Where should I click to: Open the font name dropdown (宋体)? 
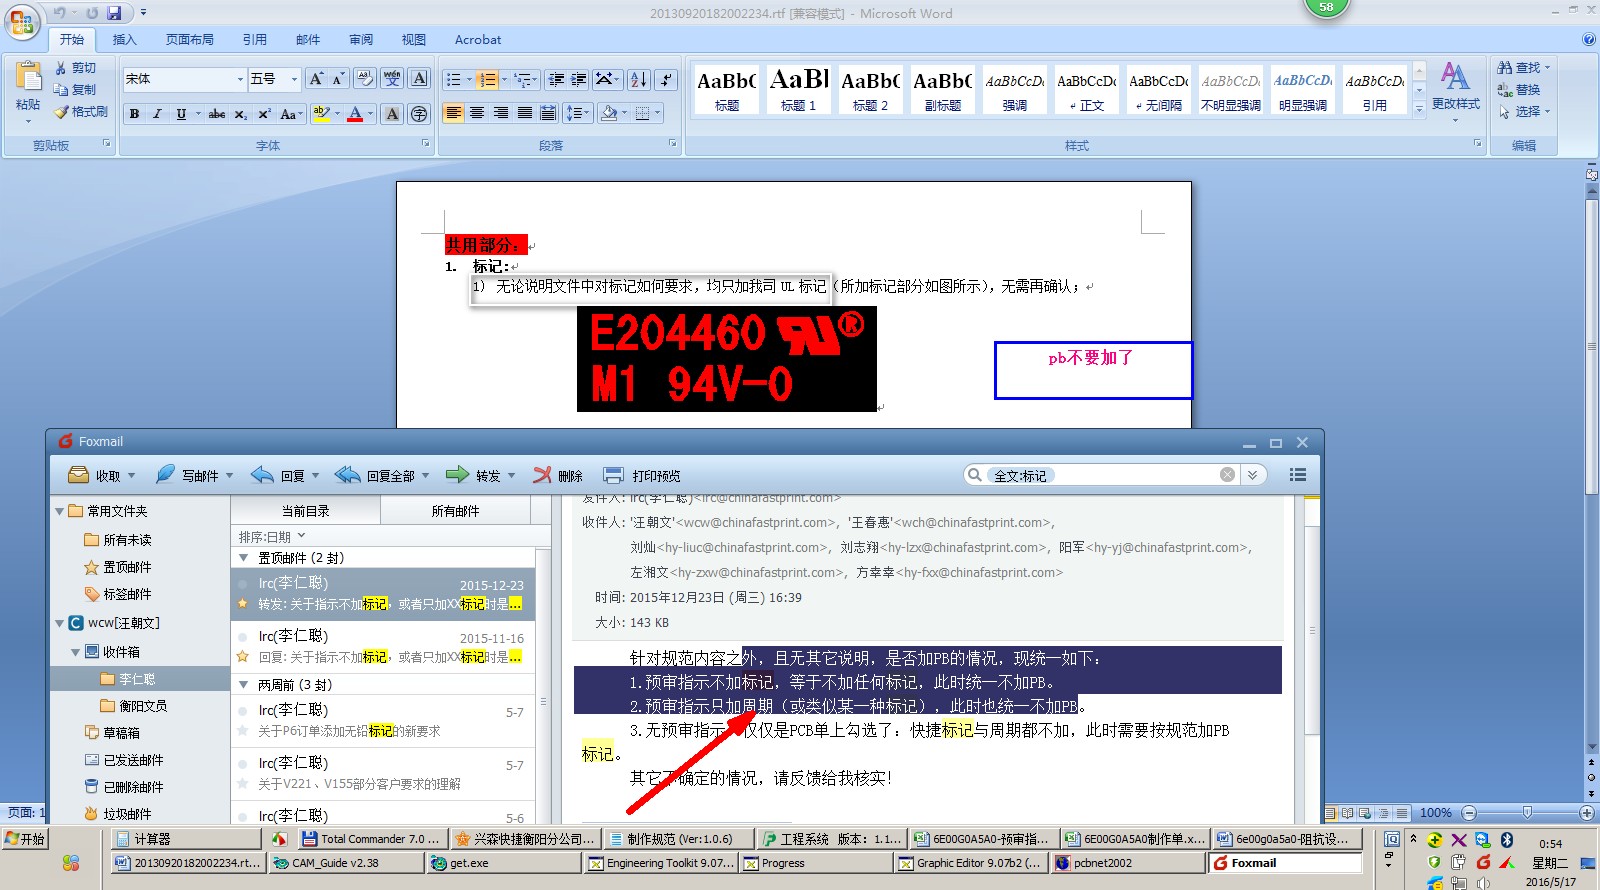[240, 79]
